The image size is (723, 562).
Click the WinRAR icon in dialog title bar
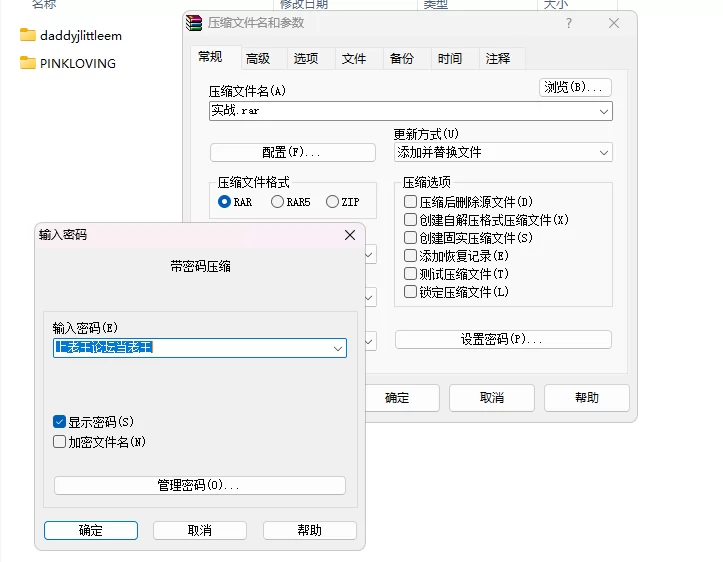click(196, 22)
